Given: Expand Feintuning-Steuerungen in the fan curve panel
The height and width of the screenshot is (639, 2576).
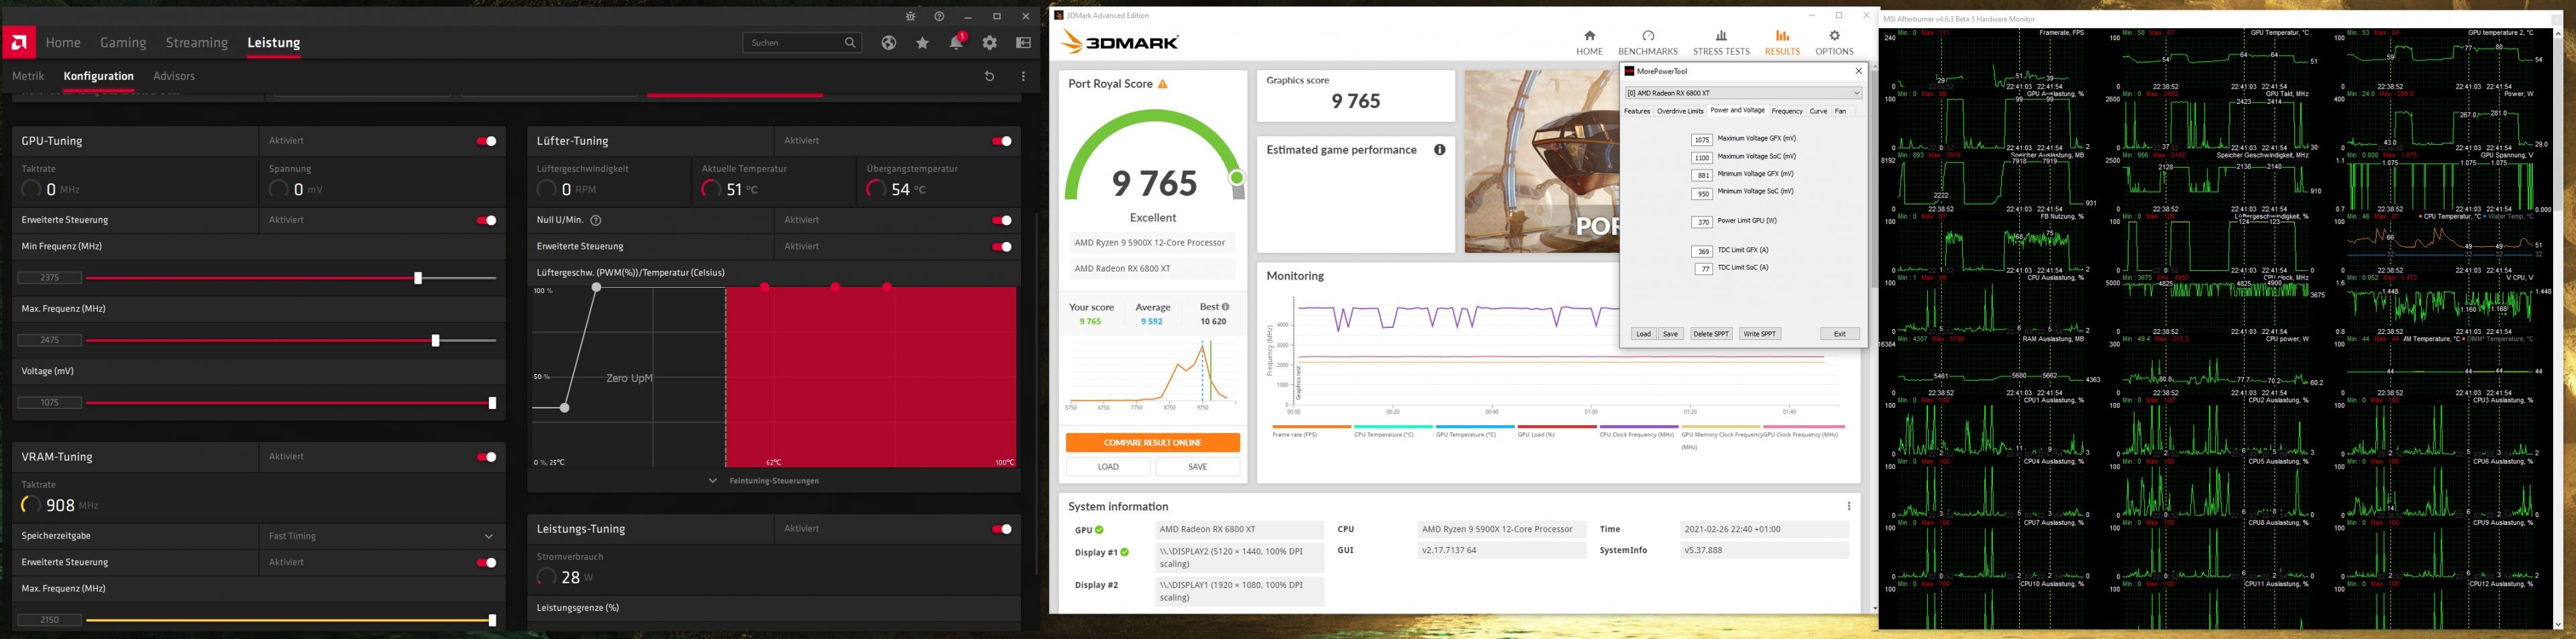Looking at the screenshot, I should [x=765, y=481].
